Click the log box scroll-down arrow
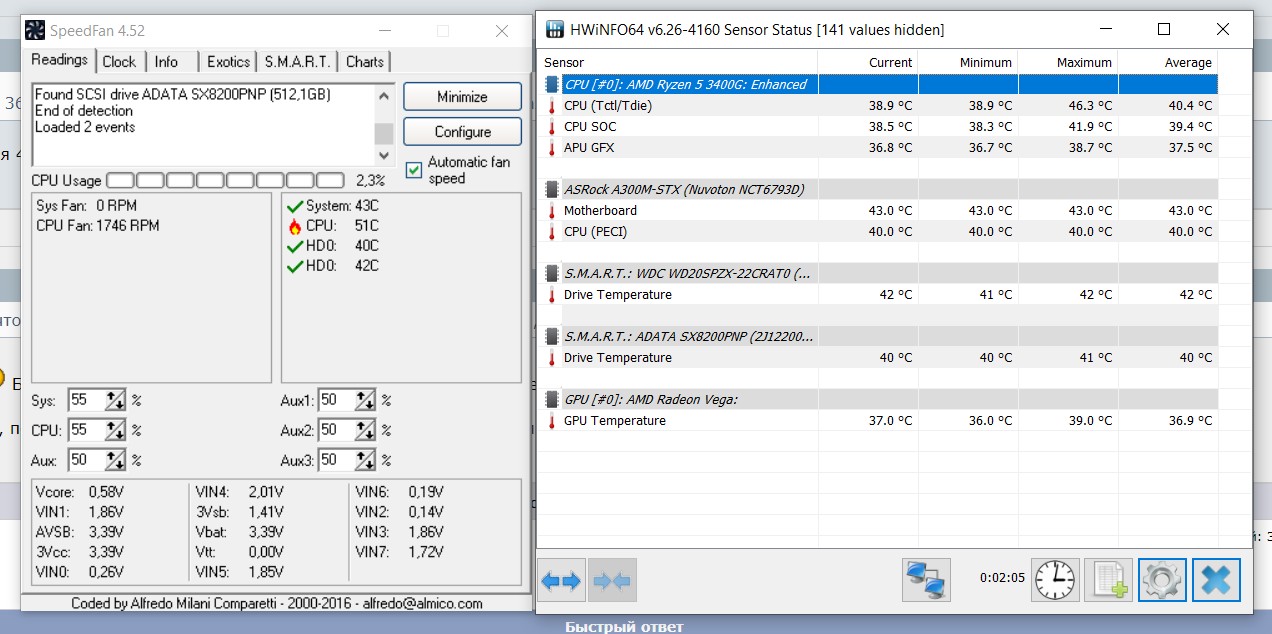The height and width of the screenshot is (634, 1272). tap(384, 155)
